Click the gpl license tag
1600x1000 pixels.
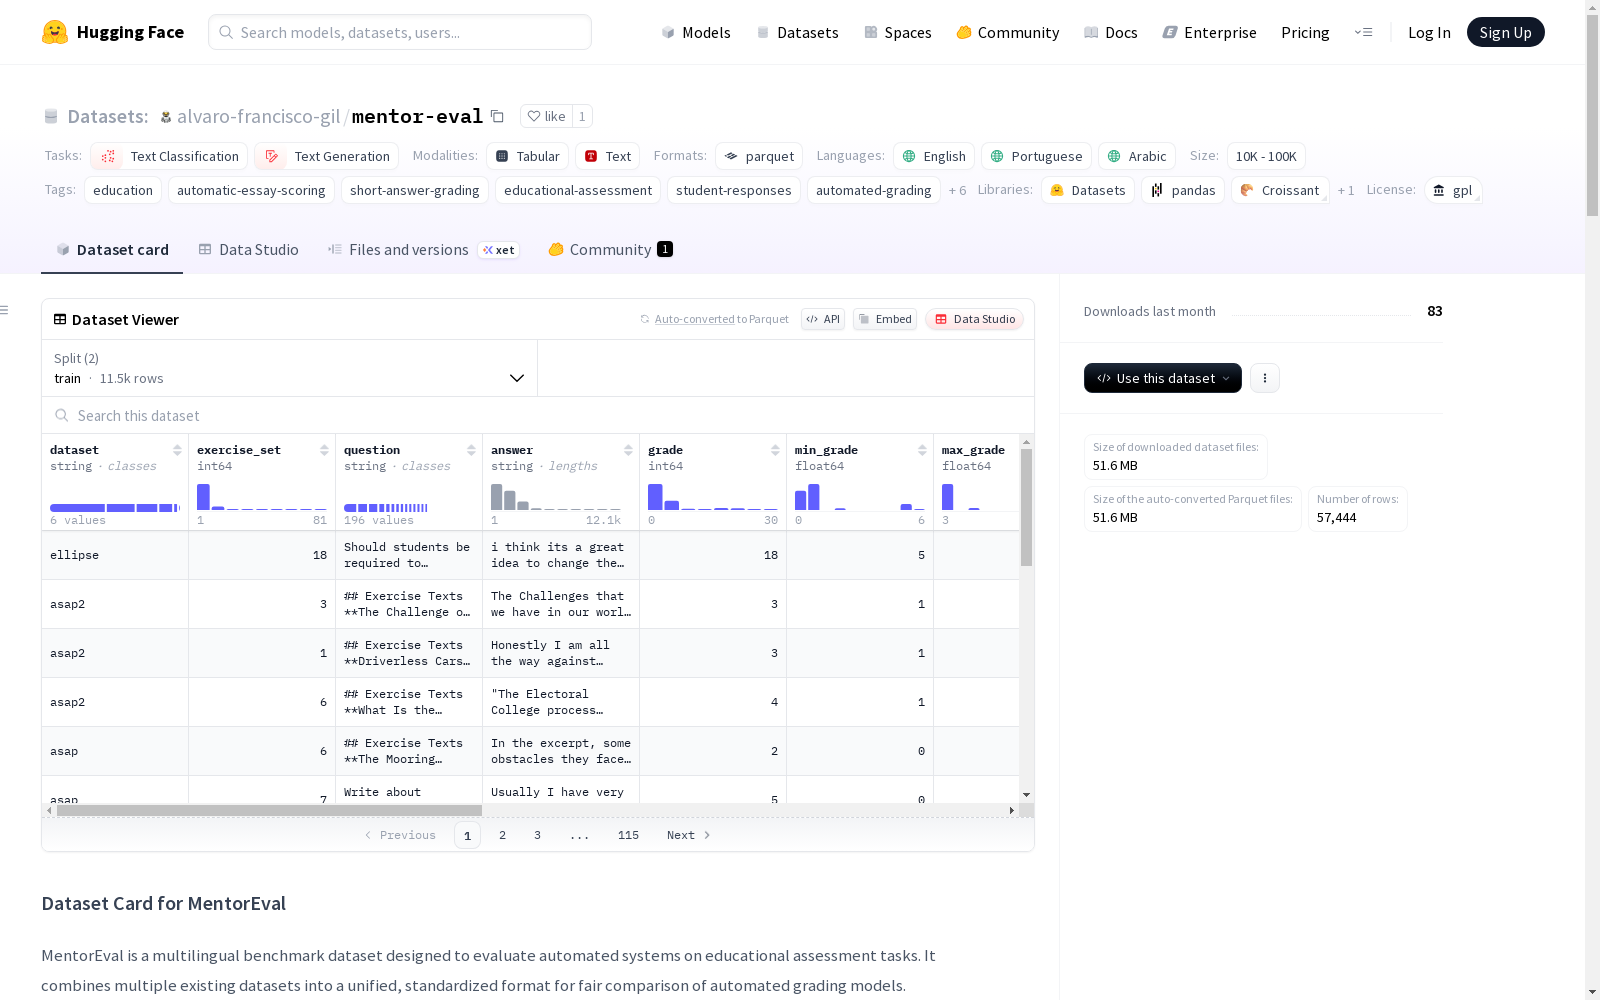[1453, 190]
